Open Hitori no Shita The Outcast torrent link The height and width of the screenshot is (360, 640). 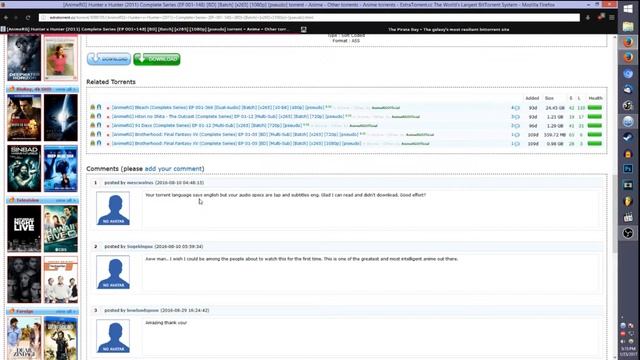[x=228, y=117]
